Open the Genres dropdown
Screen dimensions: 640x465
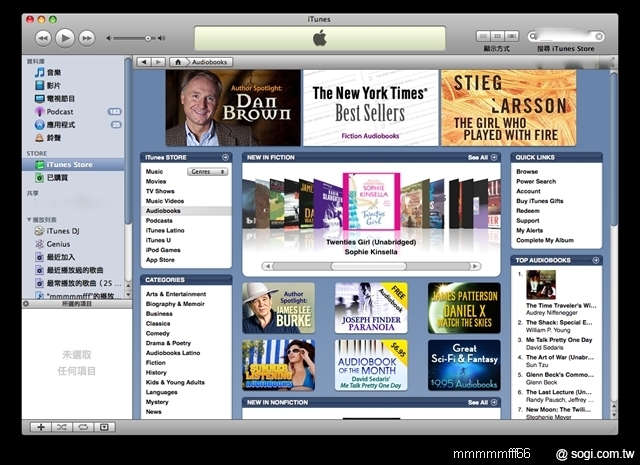208,172
